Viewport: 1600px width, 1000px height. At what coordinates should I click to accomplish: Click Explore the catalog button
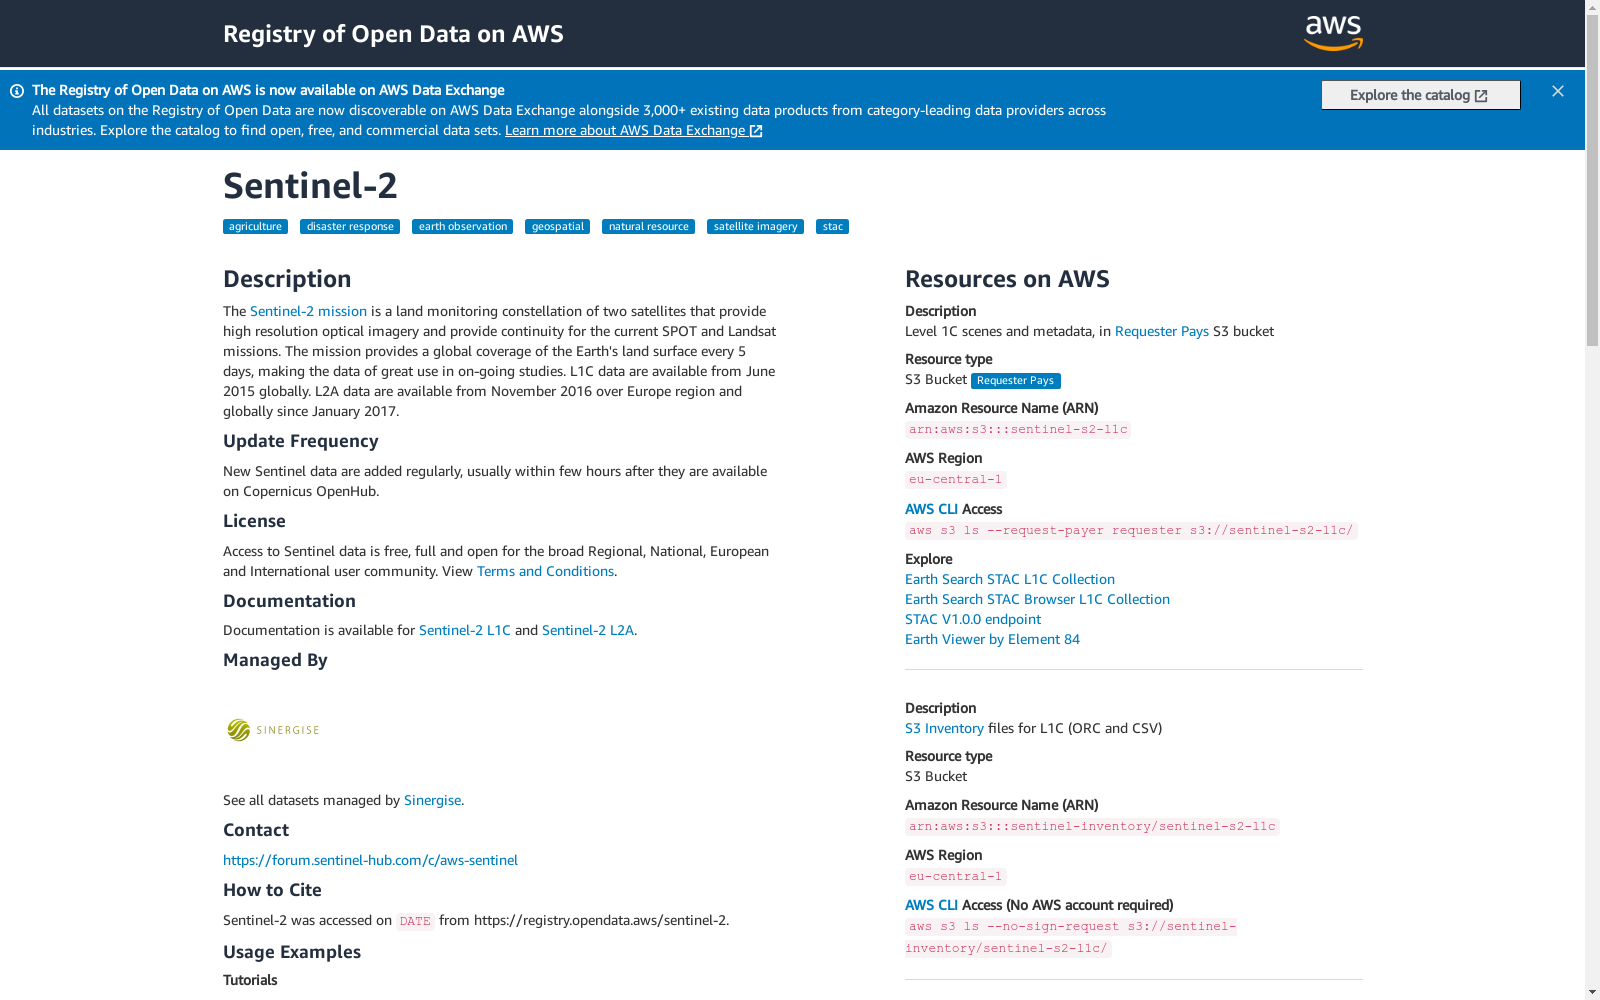coord(1420,95)
